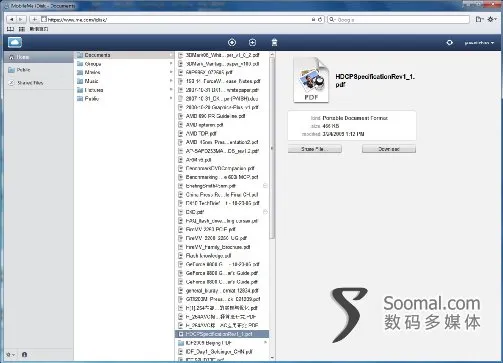Viewport: 503px width, 363px height.
Task: Select the AMD TDP.pdf file
Action: 222,134
